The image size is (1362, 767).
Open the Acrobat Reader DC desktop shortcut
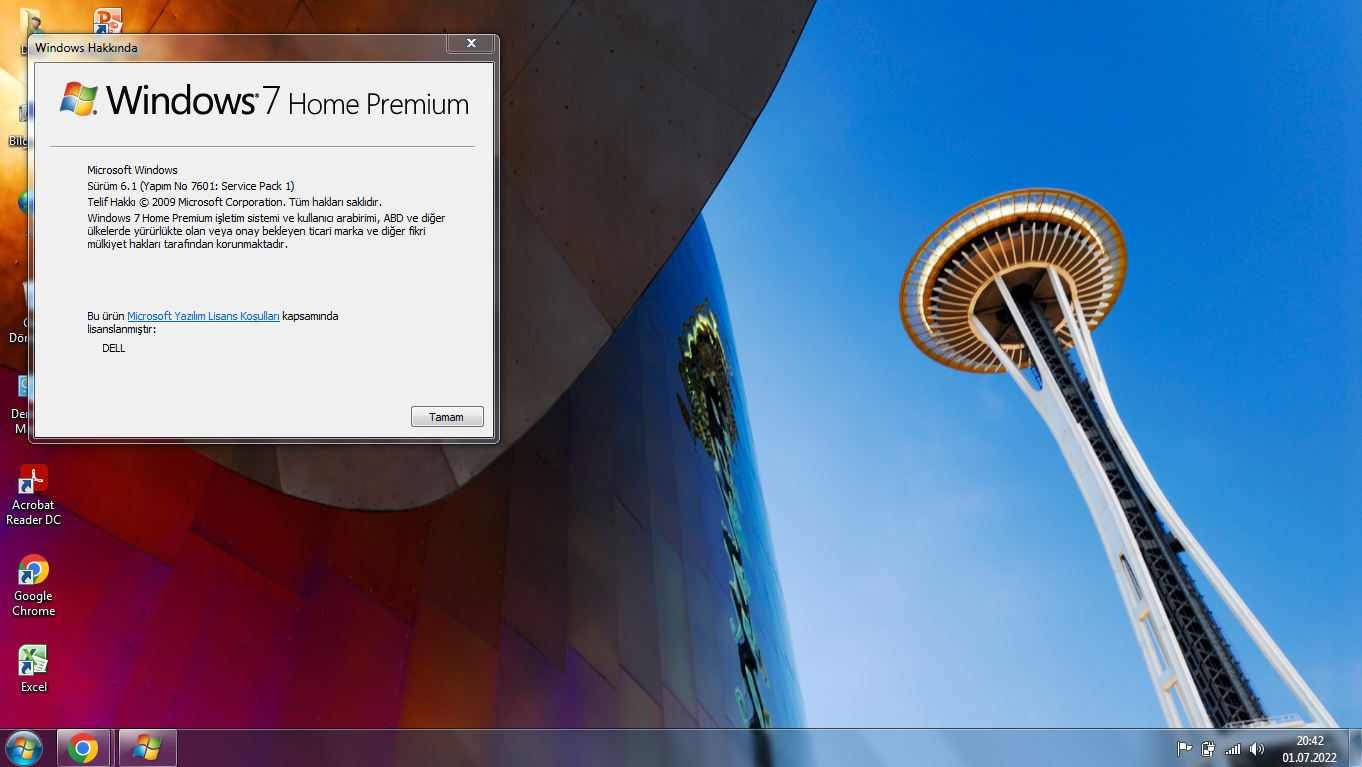(x=33, y=495)
